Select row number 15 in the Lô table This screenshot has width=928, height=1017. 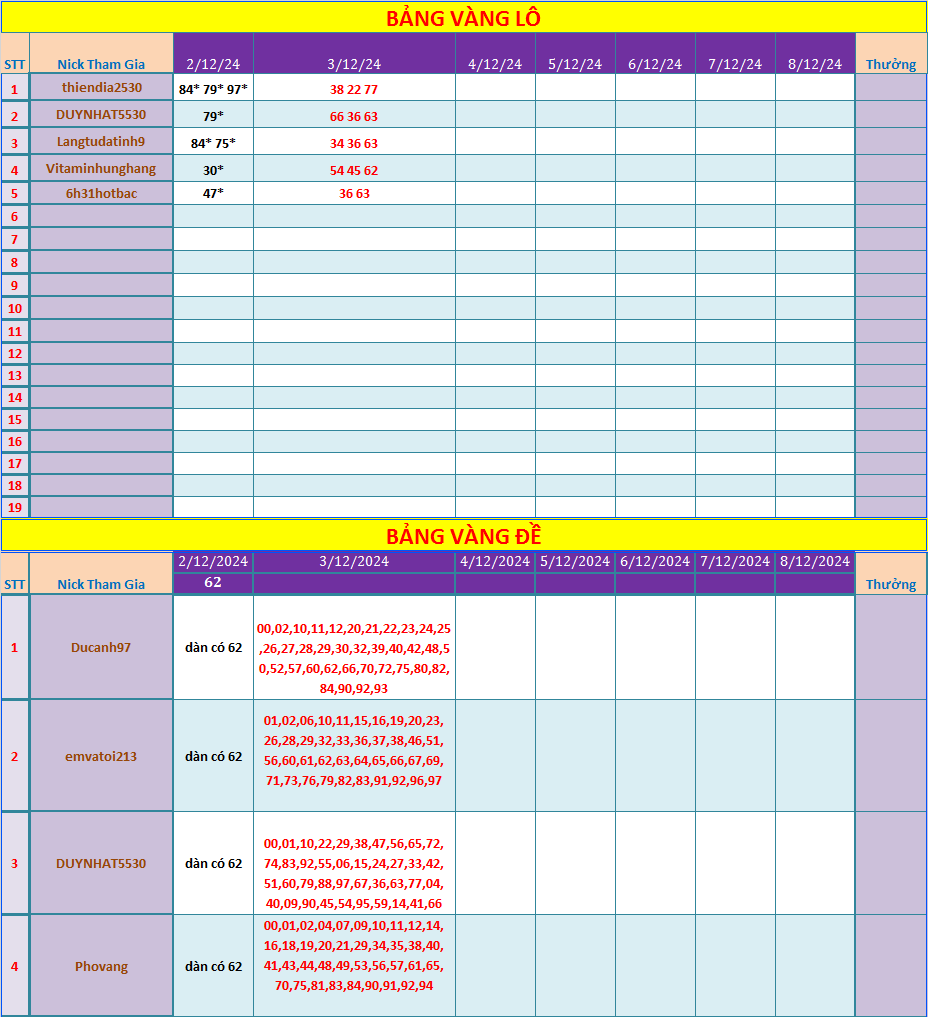pos(15,419)
